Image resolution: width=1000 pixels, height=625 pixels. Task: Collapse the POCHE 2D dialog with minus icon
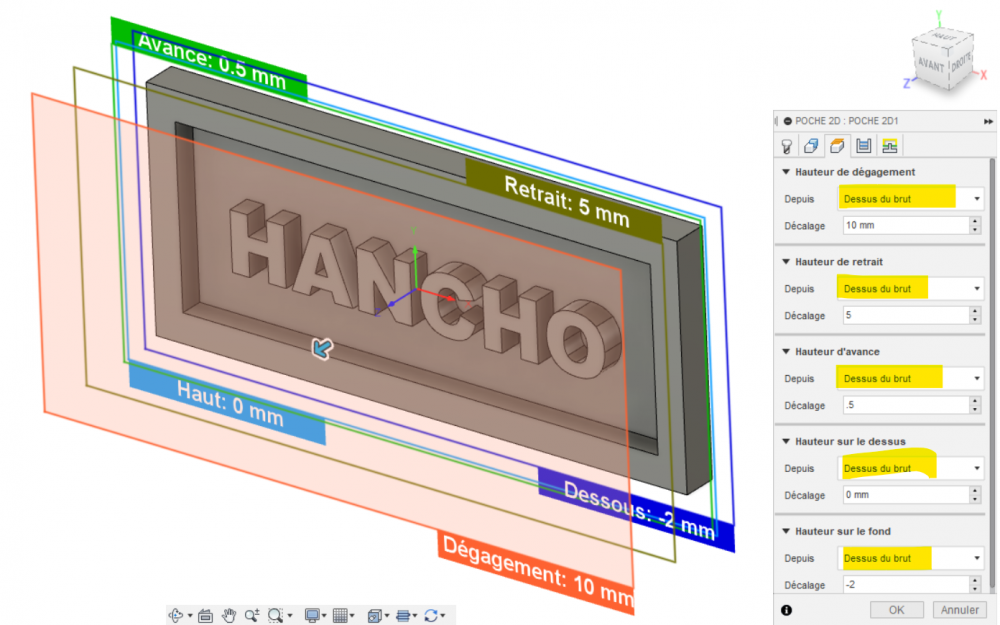(x=788, y=121)
